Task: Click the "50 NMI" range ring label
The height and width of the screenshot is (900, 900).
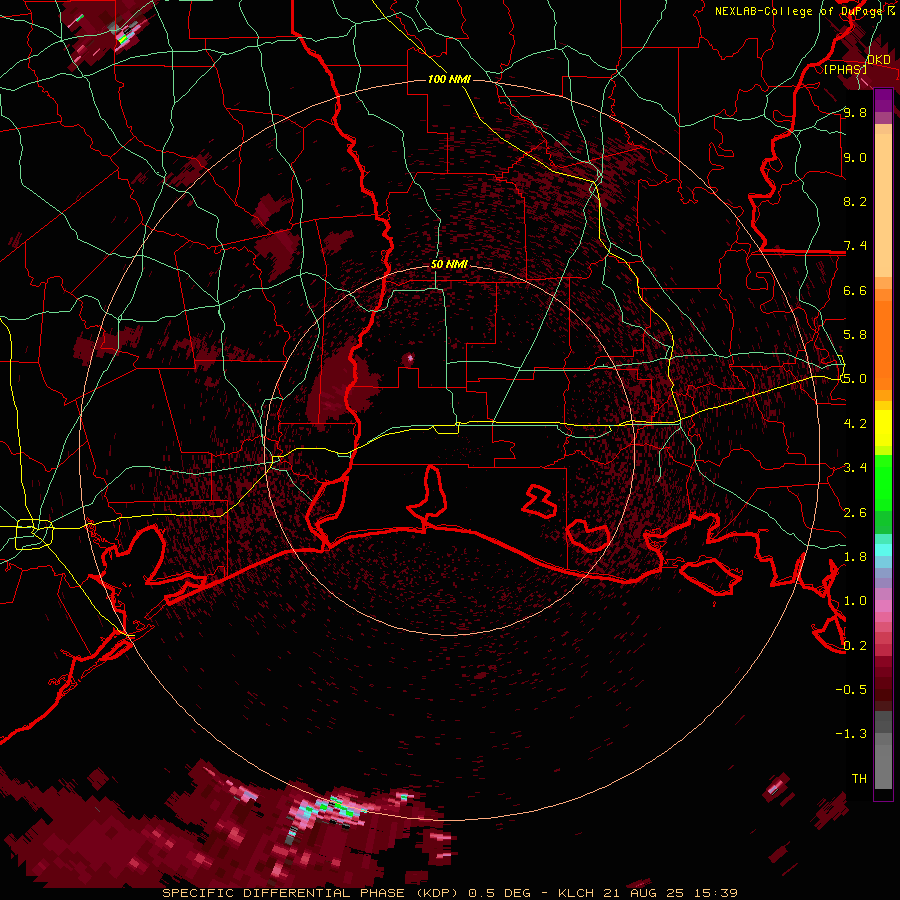Action: (449, 264)
